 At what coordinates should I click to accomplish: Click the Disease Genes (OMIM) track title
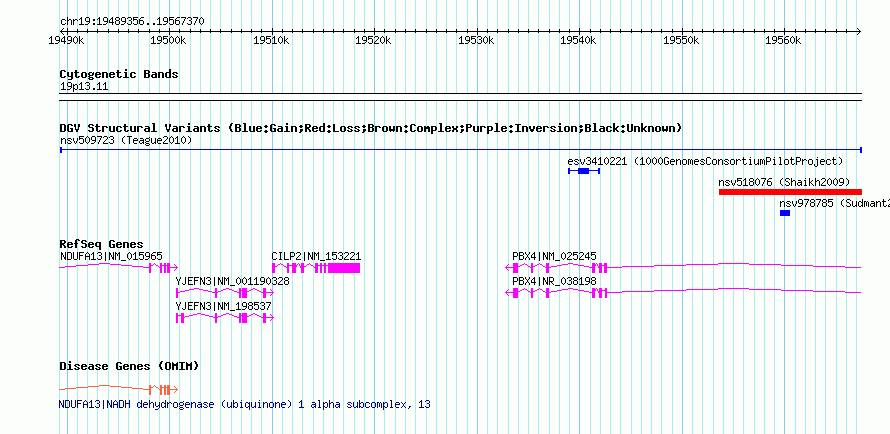(129, 366)
